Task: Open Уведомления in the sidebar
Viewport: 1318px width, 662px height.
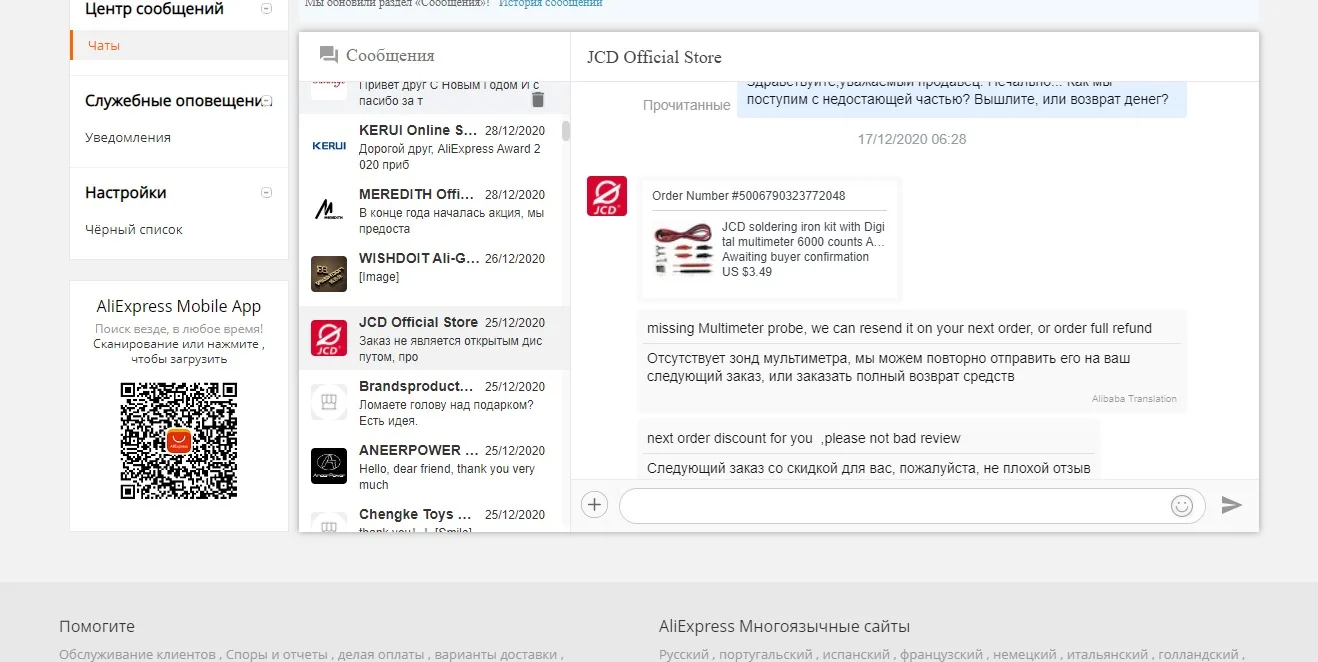Action: click(128, 137)
